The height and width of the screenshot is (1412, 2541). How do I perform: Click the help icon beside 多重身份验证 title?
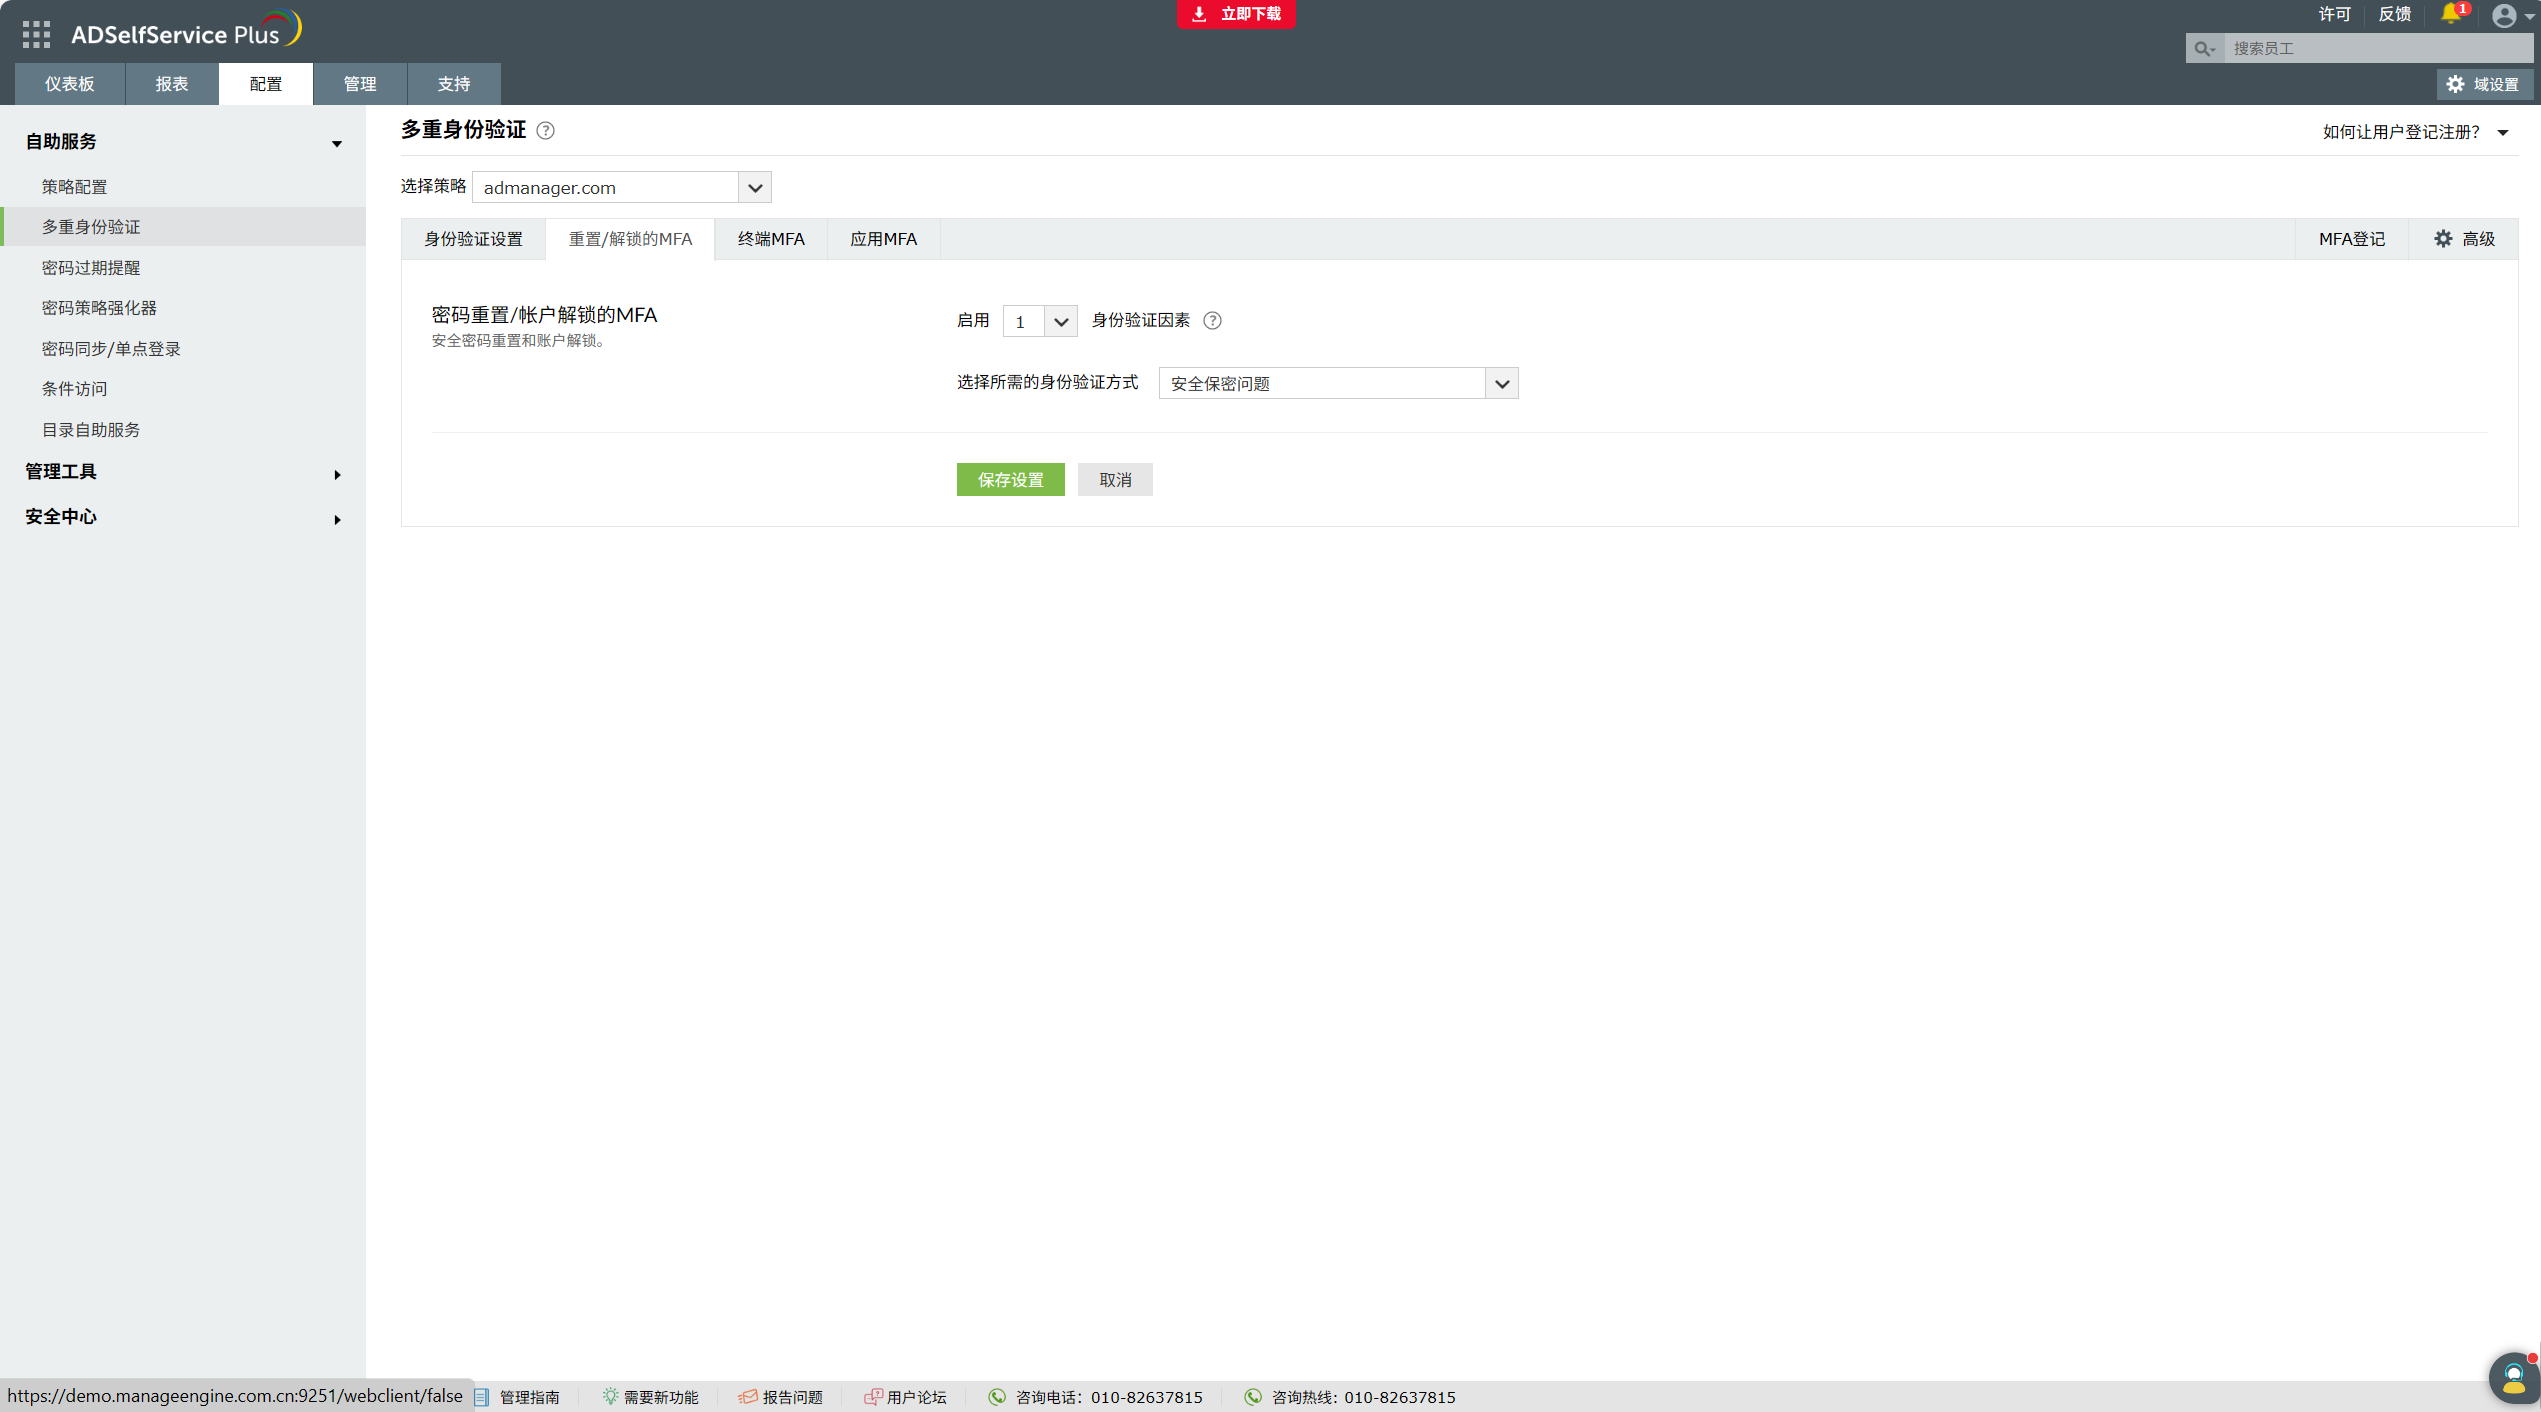(x=545, y=131)
